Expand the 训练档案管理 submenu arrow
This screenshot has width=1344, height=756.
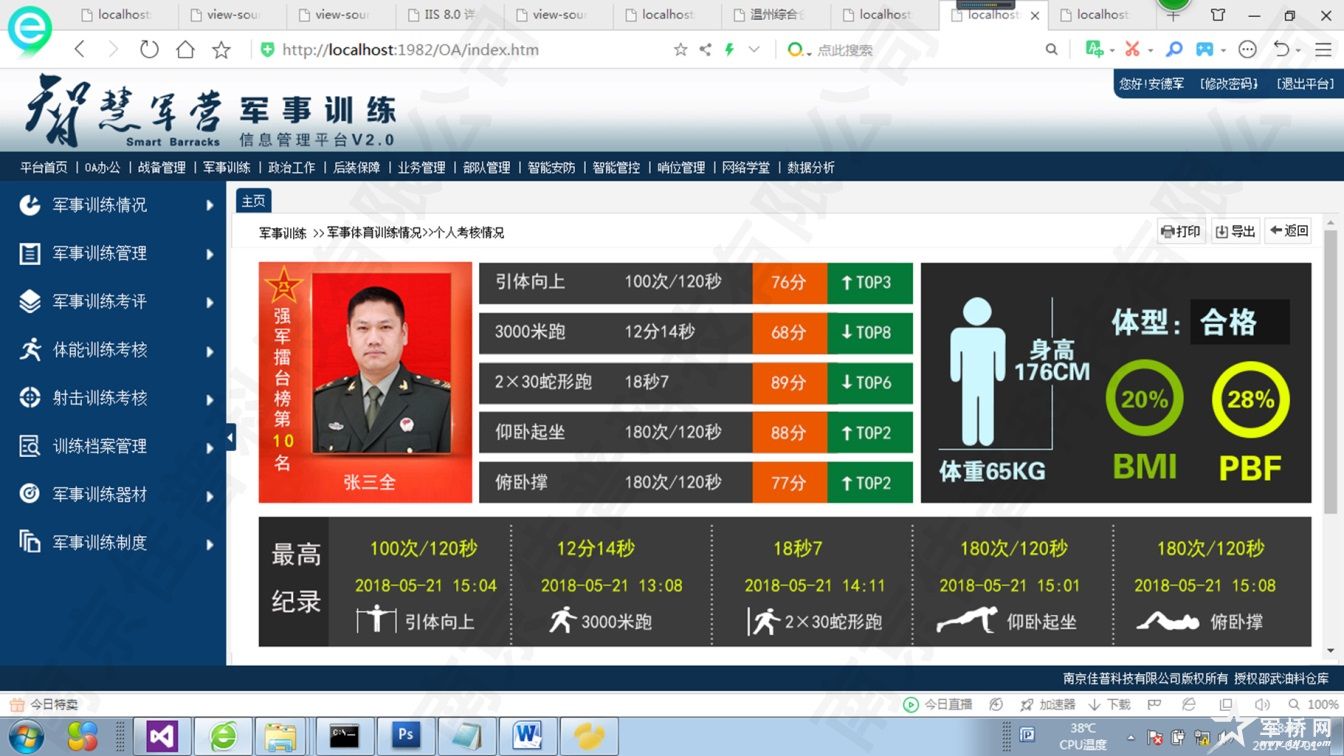(x=210, y=448)
